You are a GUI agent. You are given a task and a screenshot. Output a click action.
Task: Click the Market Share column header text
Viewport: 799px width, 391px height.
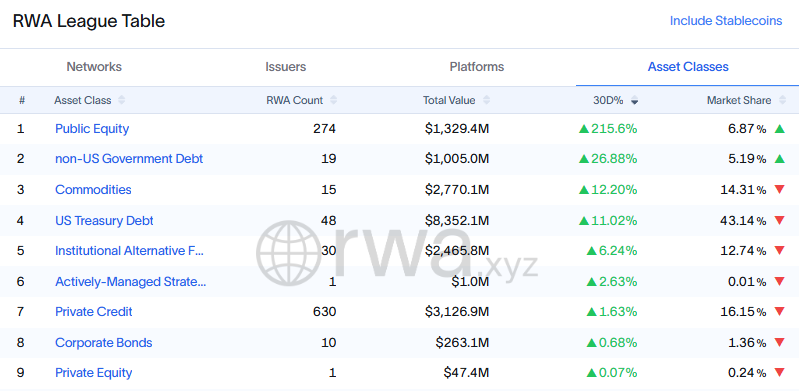[739, 100]
